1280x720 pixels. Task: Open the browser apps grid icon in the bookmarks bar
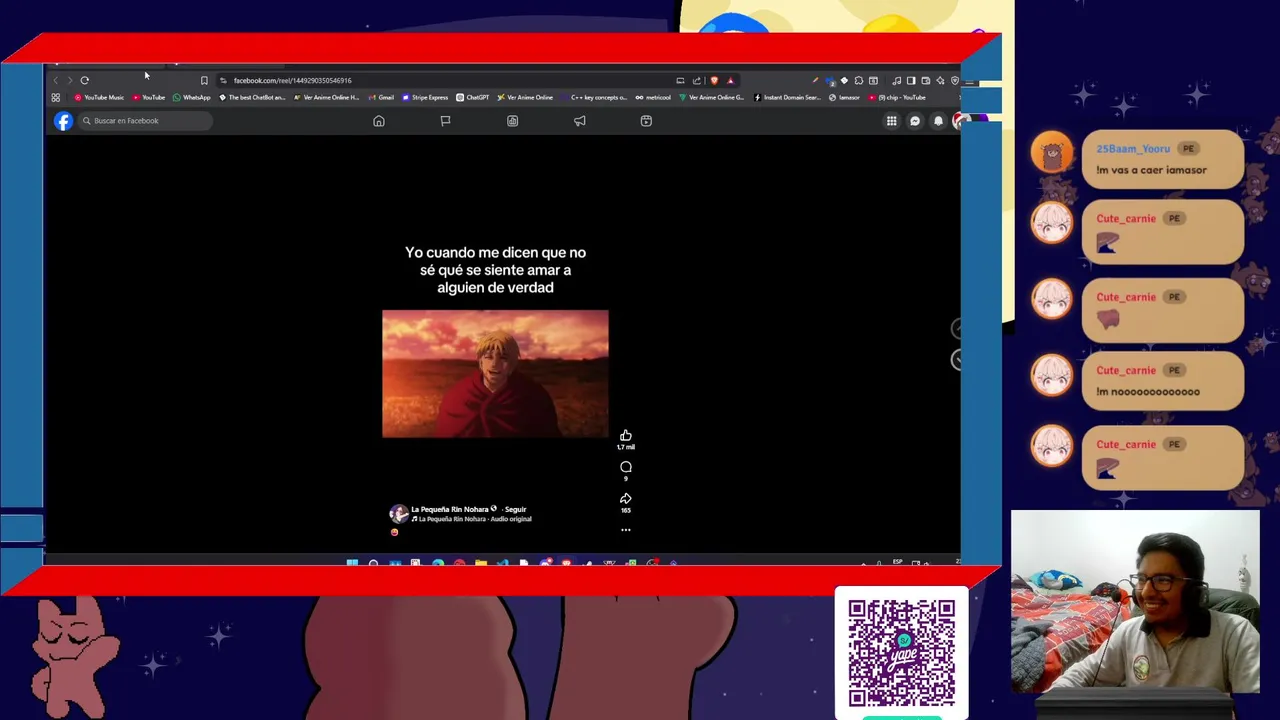[x=56, y=97]
